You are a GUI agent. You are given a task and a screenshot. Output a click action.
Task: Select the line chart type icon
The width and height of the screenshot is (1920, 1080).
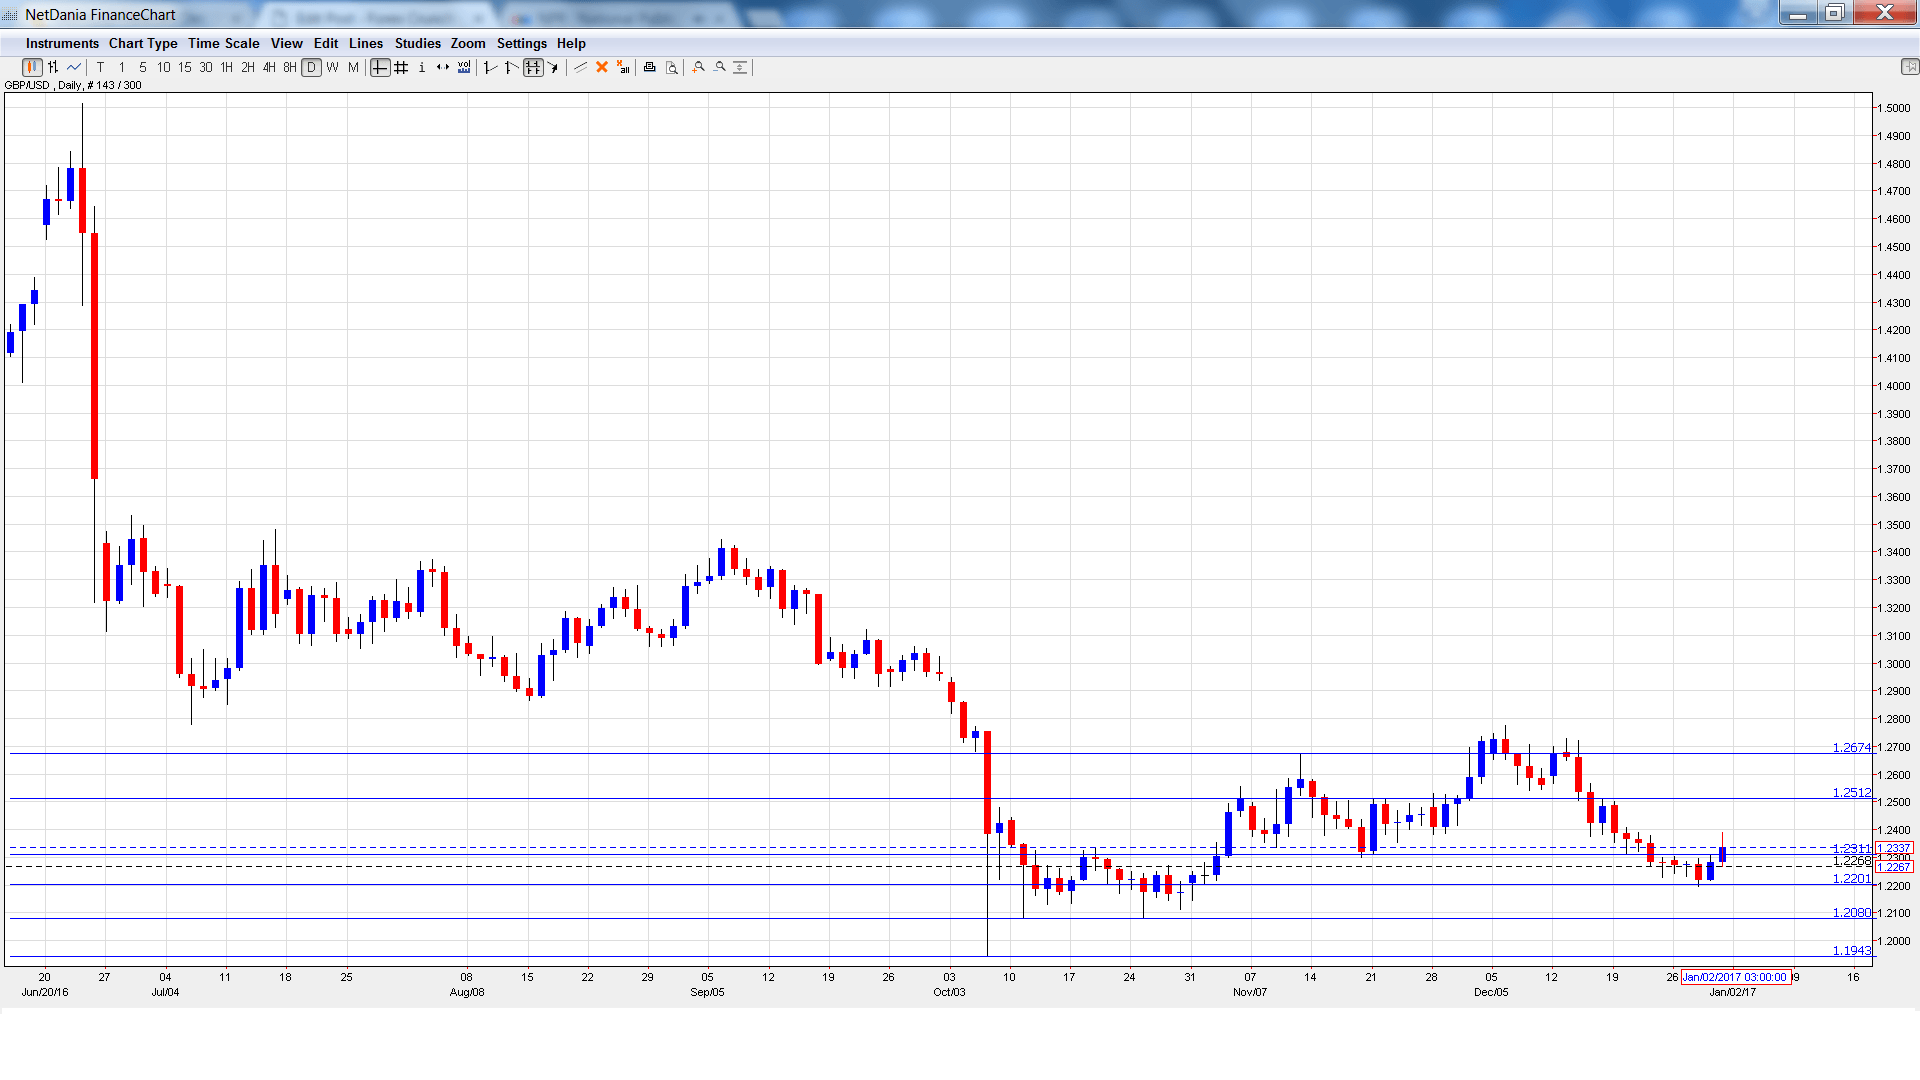click(x=74, y=68)
